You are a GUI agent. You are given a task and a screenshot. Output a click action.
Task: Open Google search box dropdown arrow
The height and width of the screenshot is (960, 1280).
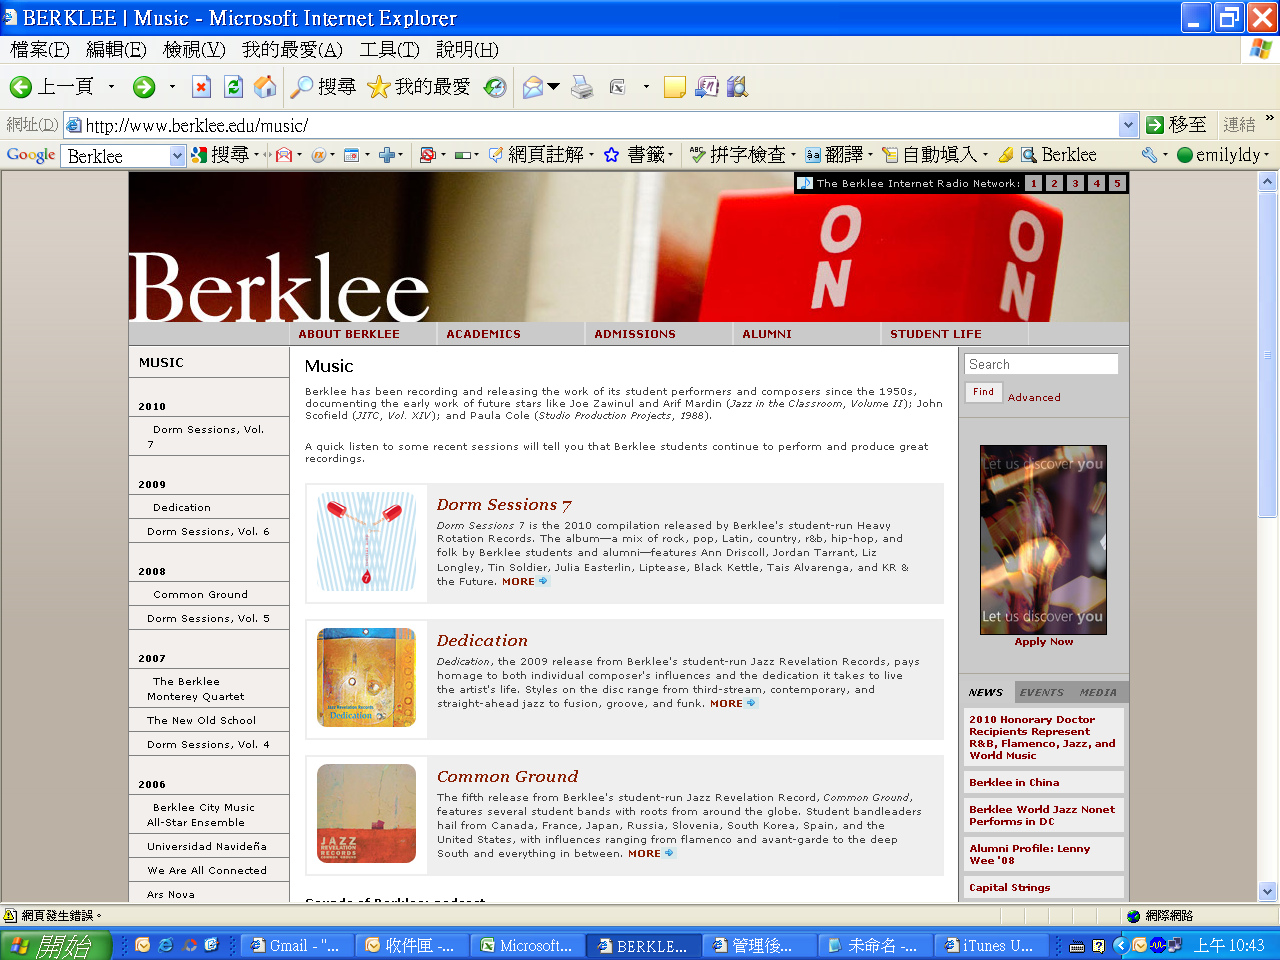[177, 155]
